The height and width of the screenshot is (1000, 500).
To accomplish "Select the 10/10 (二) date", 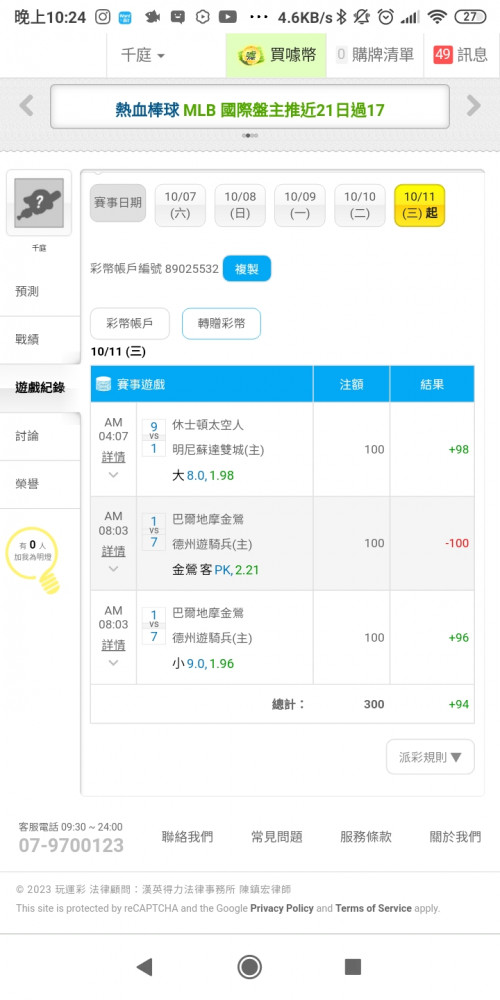I will [x=360, y=205].
